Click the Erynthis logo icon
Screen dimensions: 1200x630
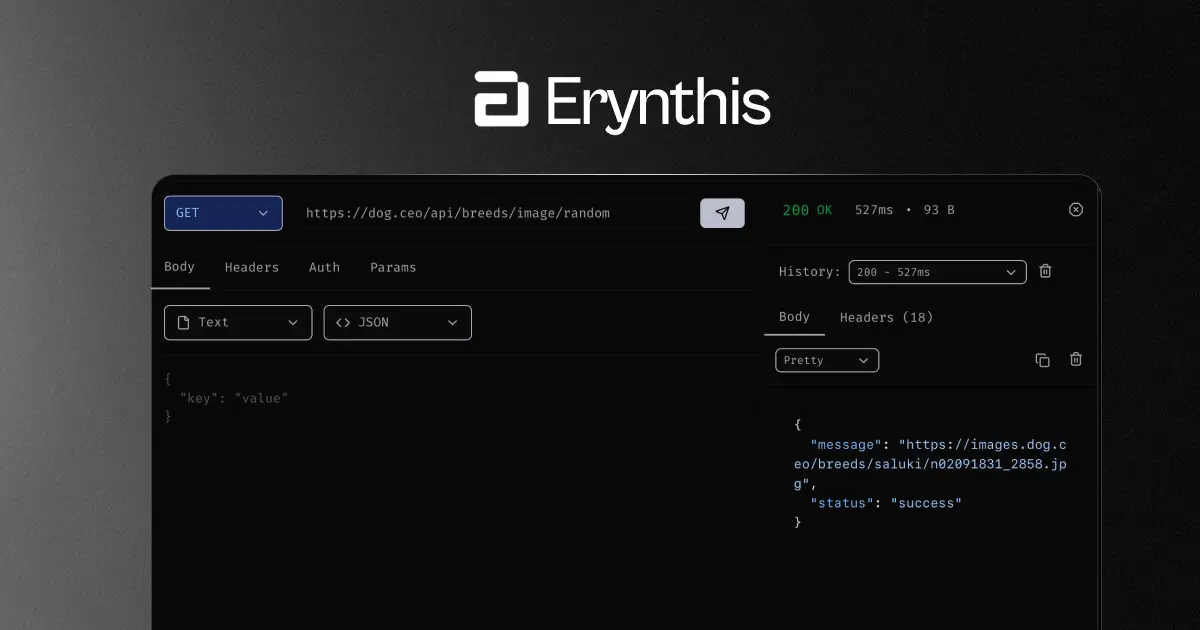point(503,99)
